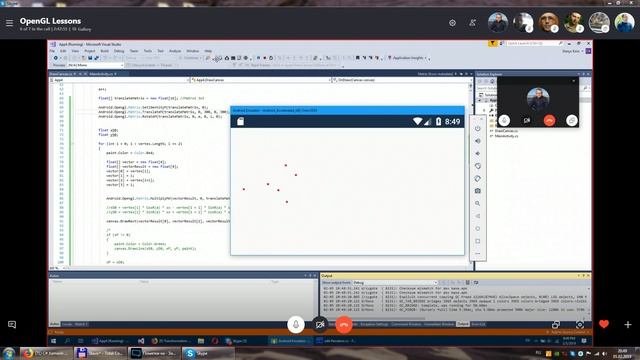Switch to the Output tab at the bottom

[462, 324]
